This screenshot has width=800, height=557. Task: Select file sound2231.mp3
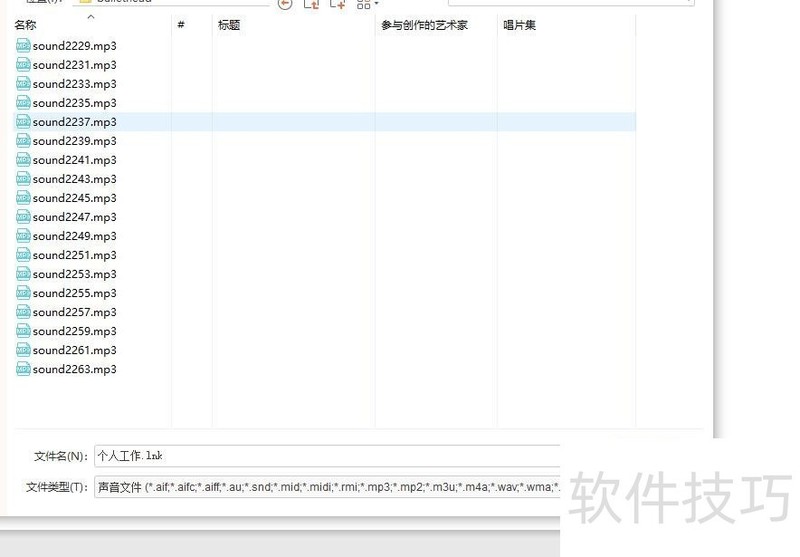[74, 65]
